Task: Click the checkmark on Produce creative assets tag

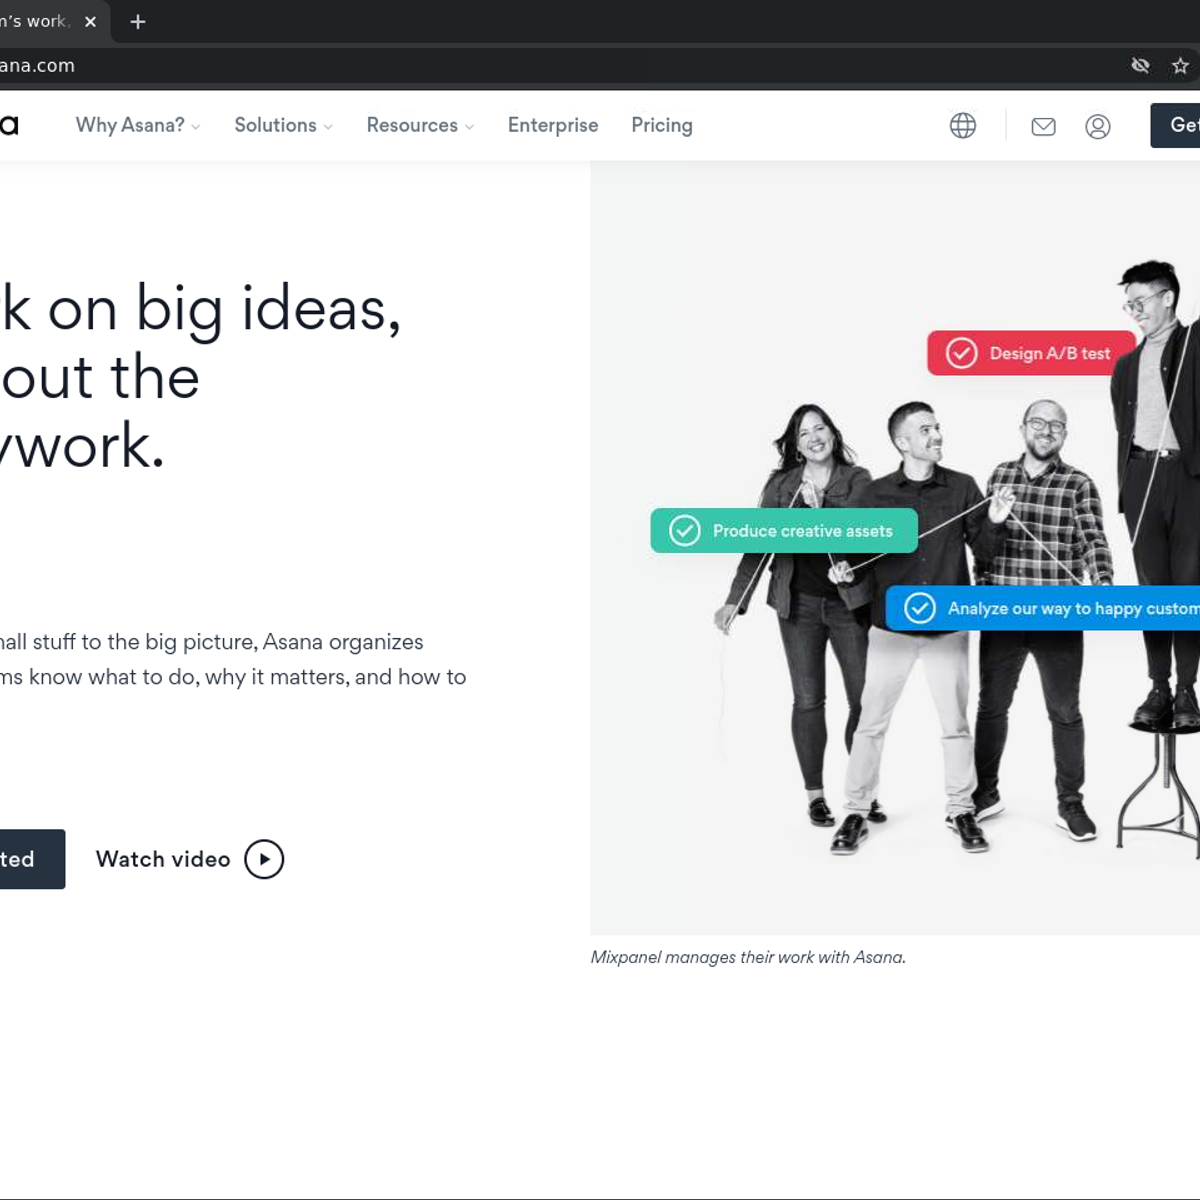Action: (685, 531)
